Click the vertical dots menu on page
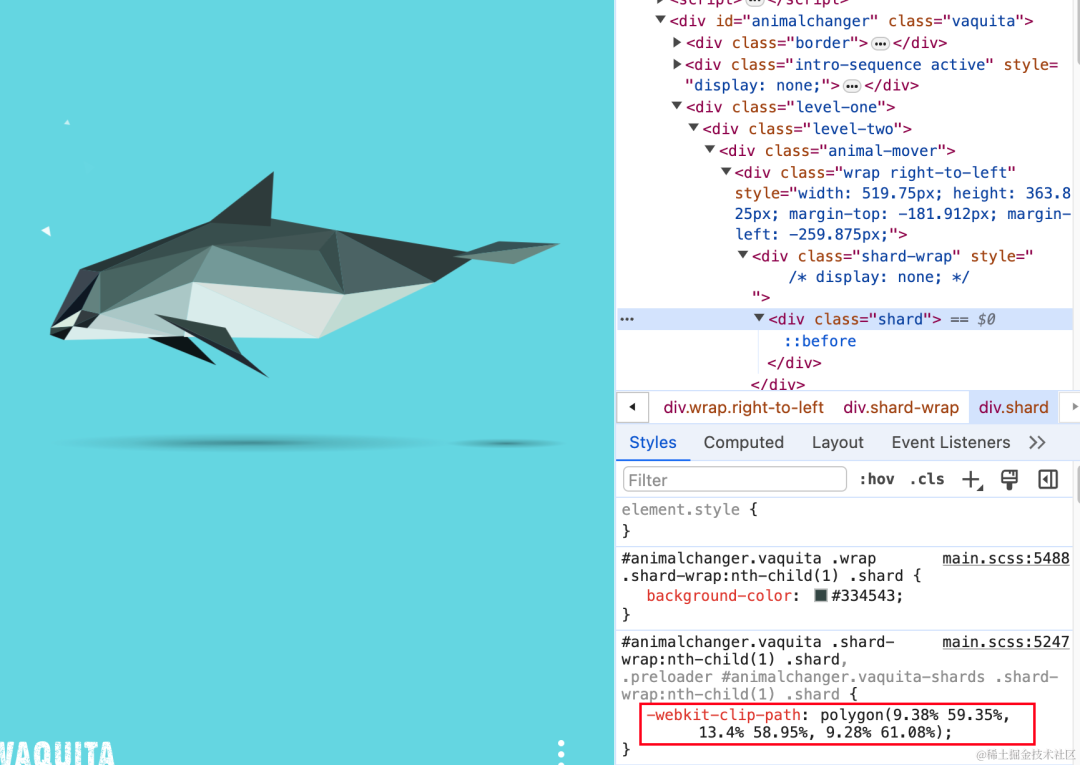The width and height of the screenshot is (1080, 765). 561,752
